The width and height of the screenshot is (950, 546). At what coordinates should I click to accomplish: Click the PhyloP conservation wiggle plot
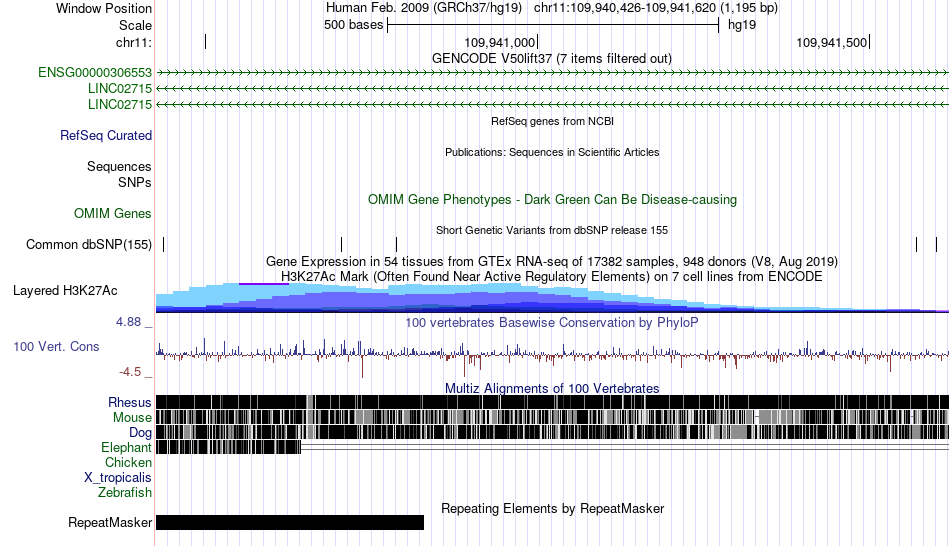(553, 356)
